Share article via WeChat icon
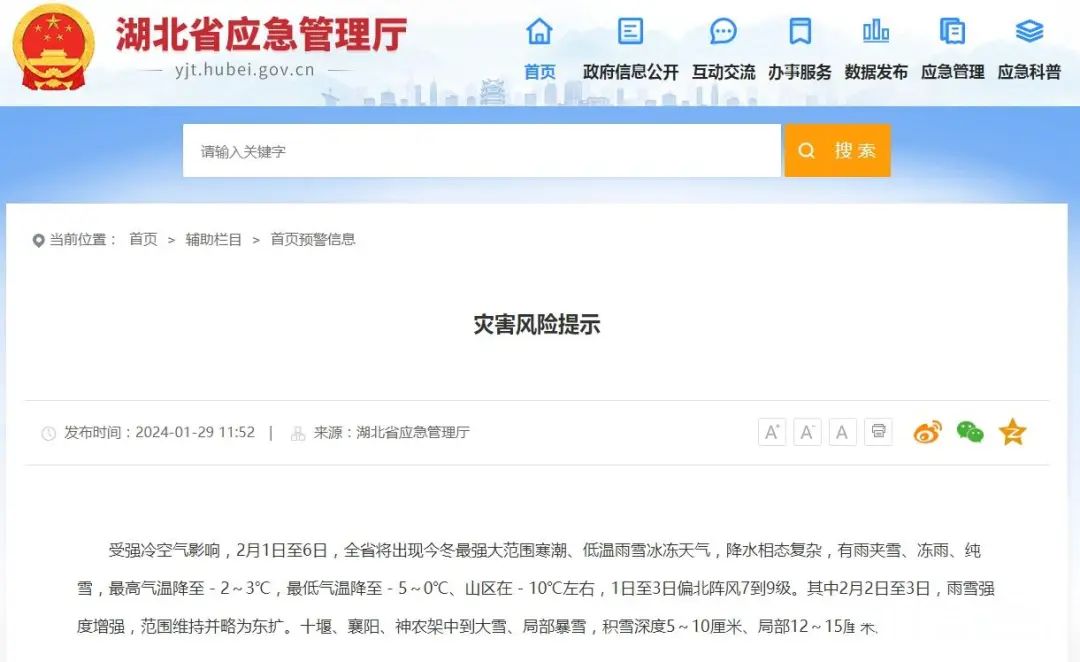This screenshot has height=662, width=1080. point(970,432)
